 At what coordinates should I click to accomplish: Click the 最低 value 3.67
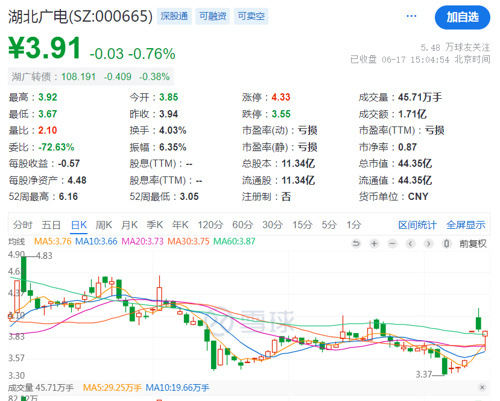tap(48, 114)
